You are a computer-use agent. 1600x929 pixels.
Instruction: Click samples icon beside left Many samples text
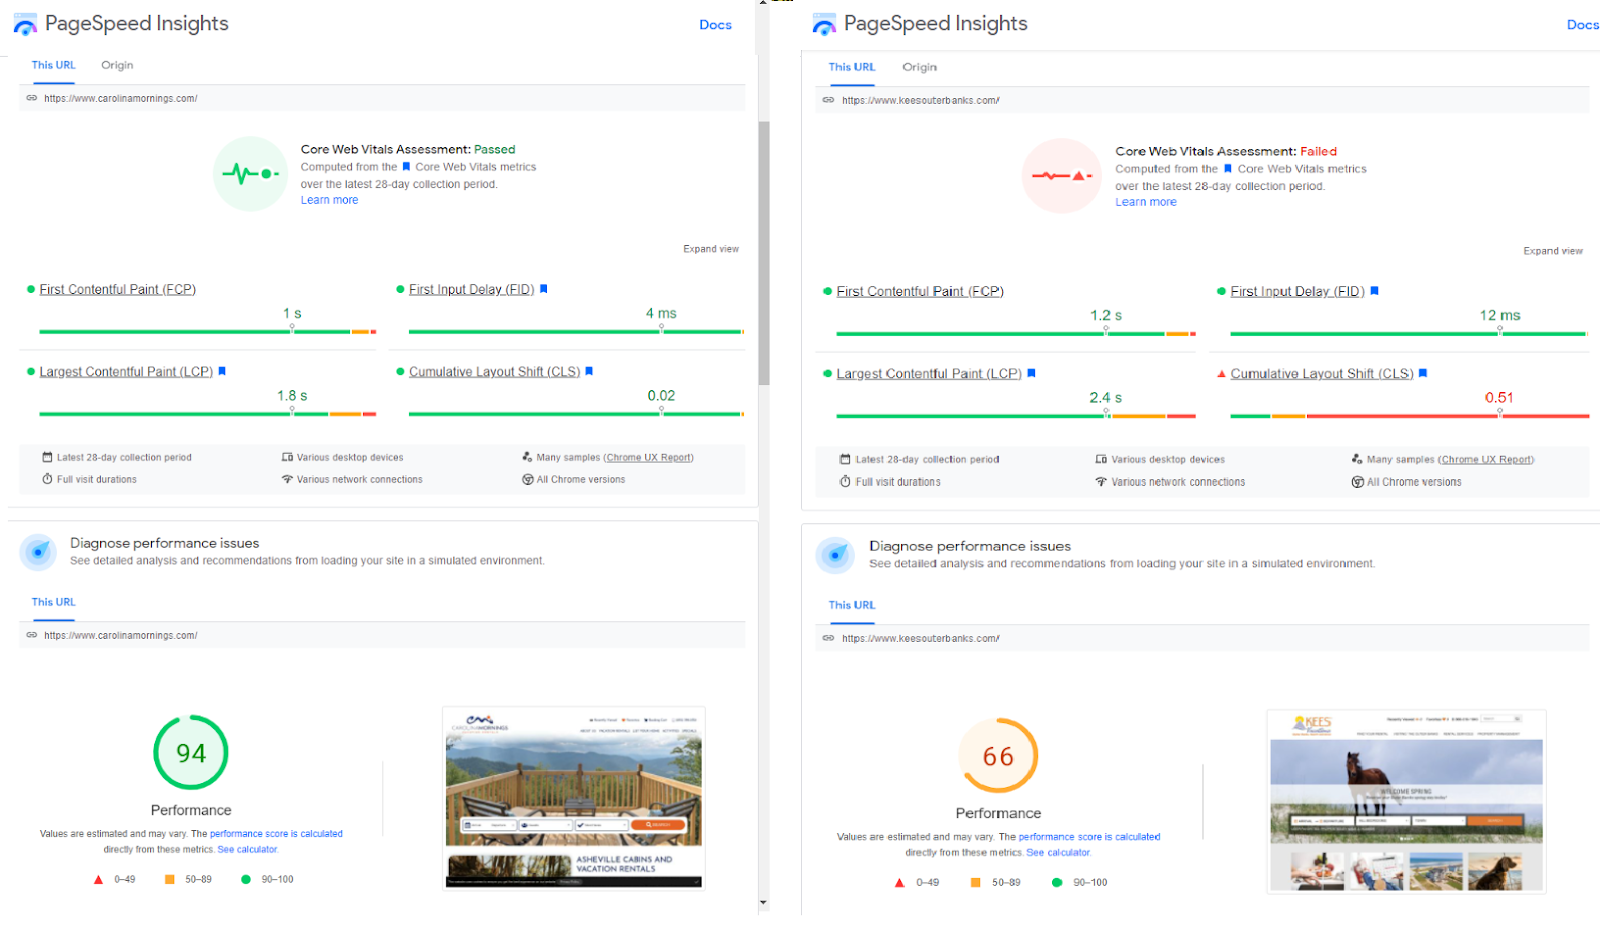527,457
